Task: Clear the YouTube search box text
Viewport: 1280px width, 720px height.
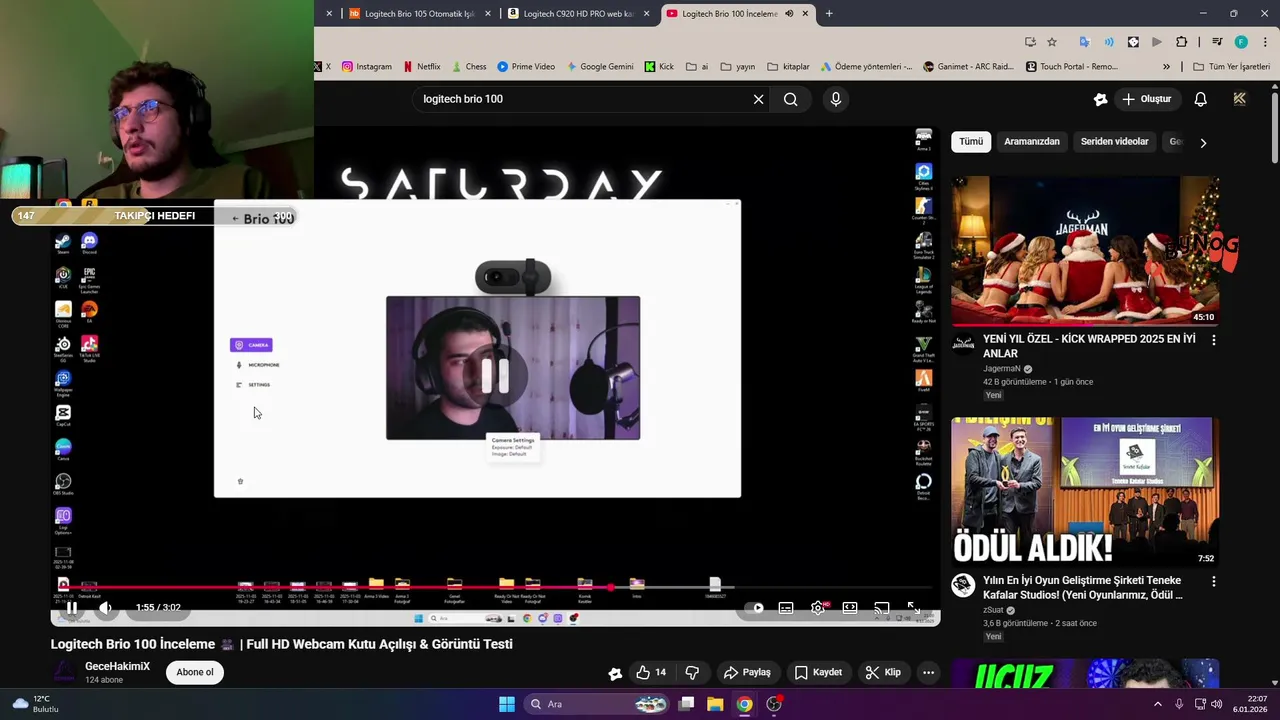Action: [x=758, y=99]
